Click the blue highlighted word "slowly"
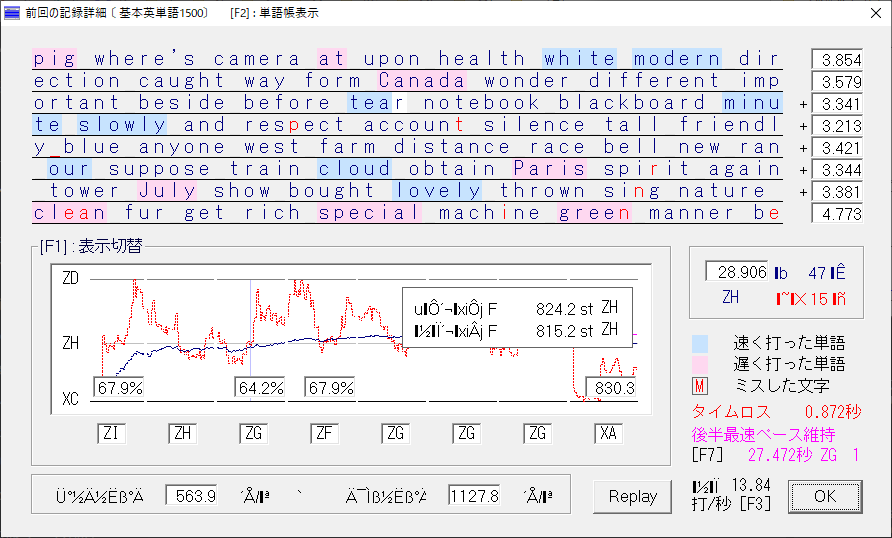 (122, 125)
